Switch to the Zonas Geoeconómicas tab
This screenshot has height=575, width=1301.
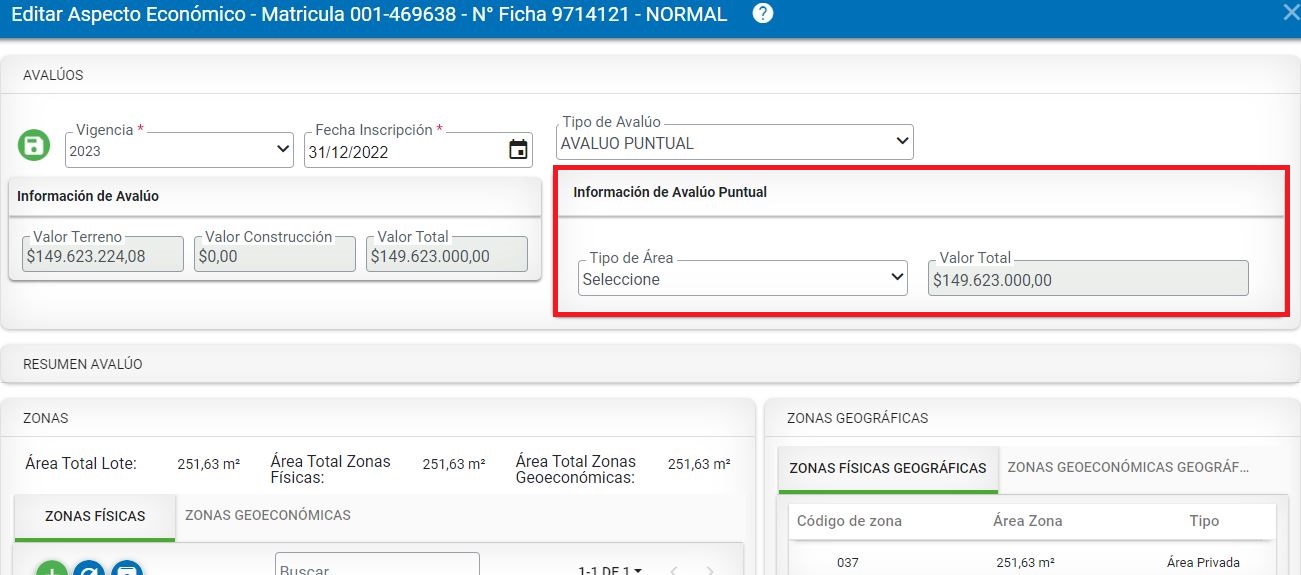click(x=267, y=516)
